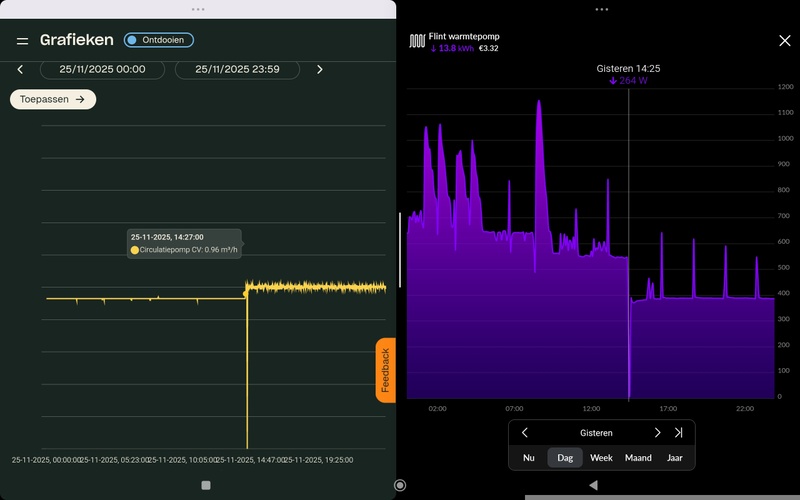800x500 pixels.
Task: Tap the Android recent apps square button
Action: 206,485
